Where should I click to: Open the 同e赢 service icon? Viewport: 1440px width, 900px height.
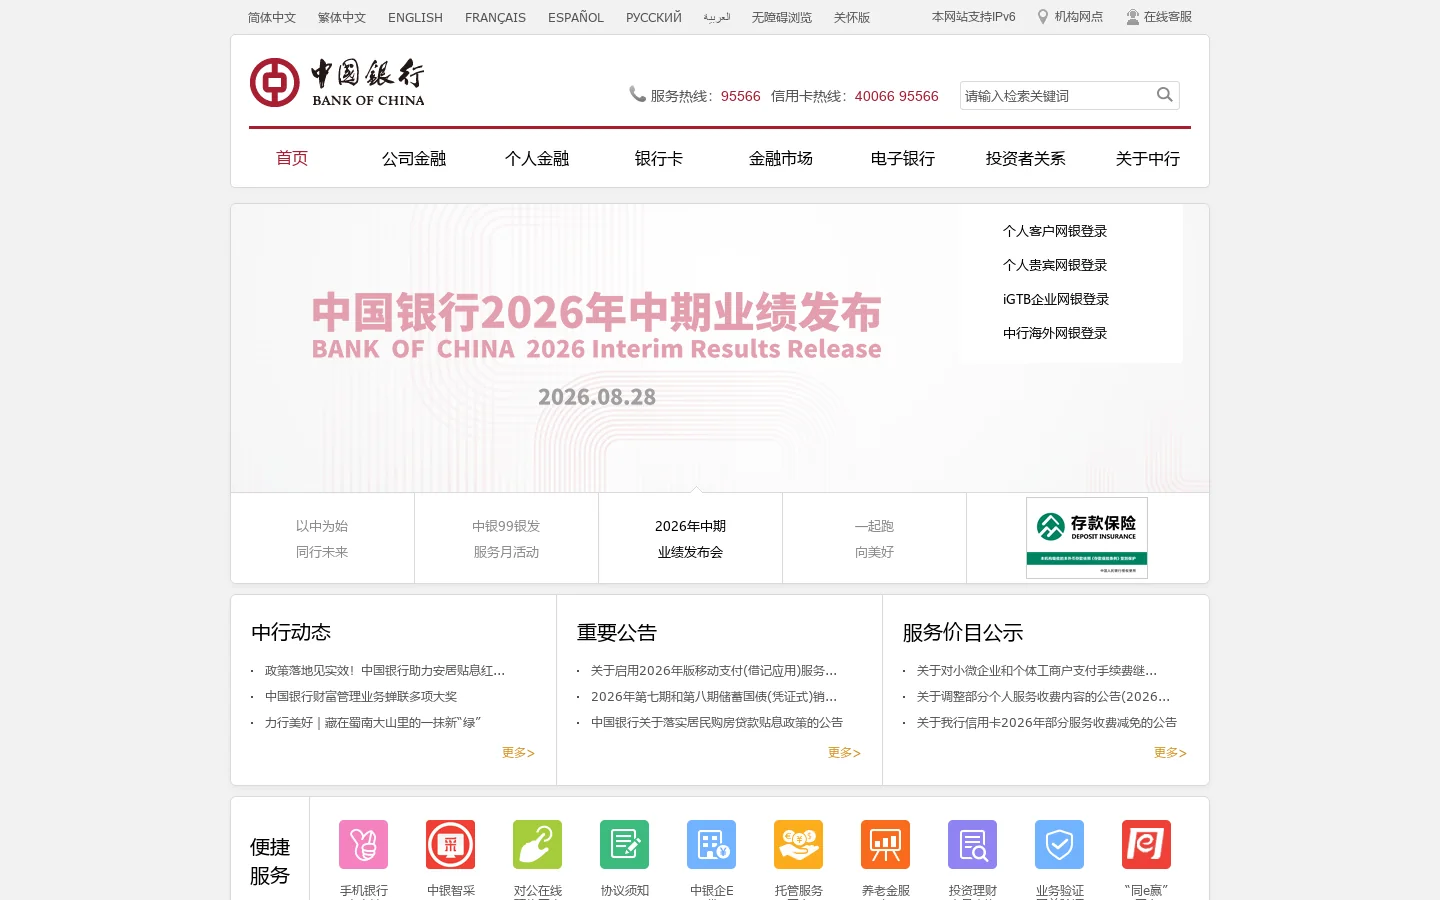[1146, 845]
